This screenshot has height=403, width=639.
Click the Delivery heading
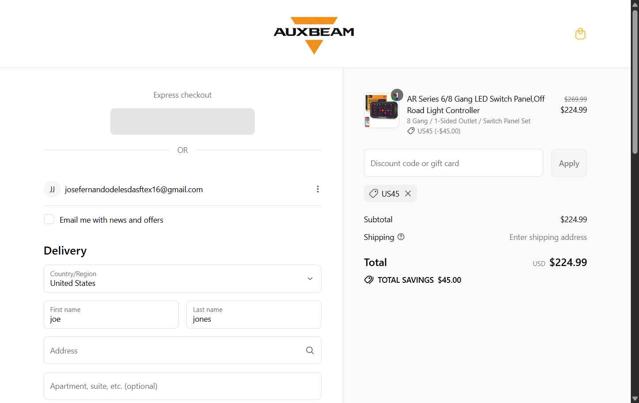(x=65, y=251)
